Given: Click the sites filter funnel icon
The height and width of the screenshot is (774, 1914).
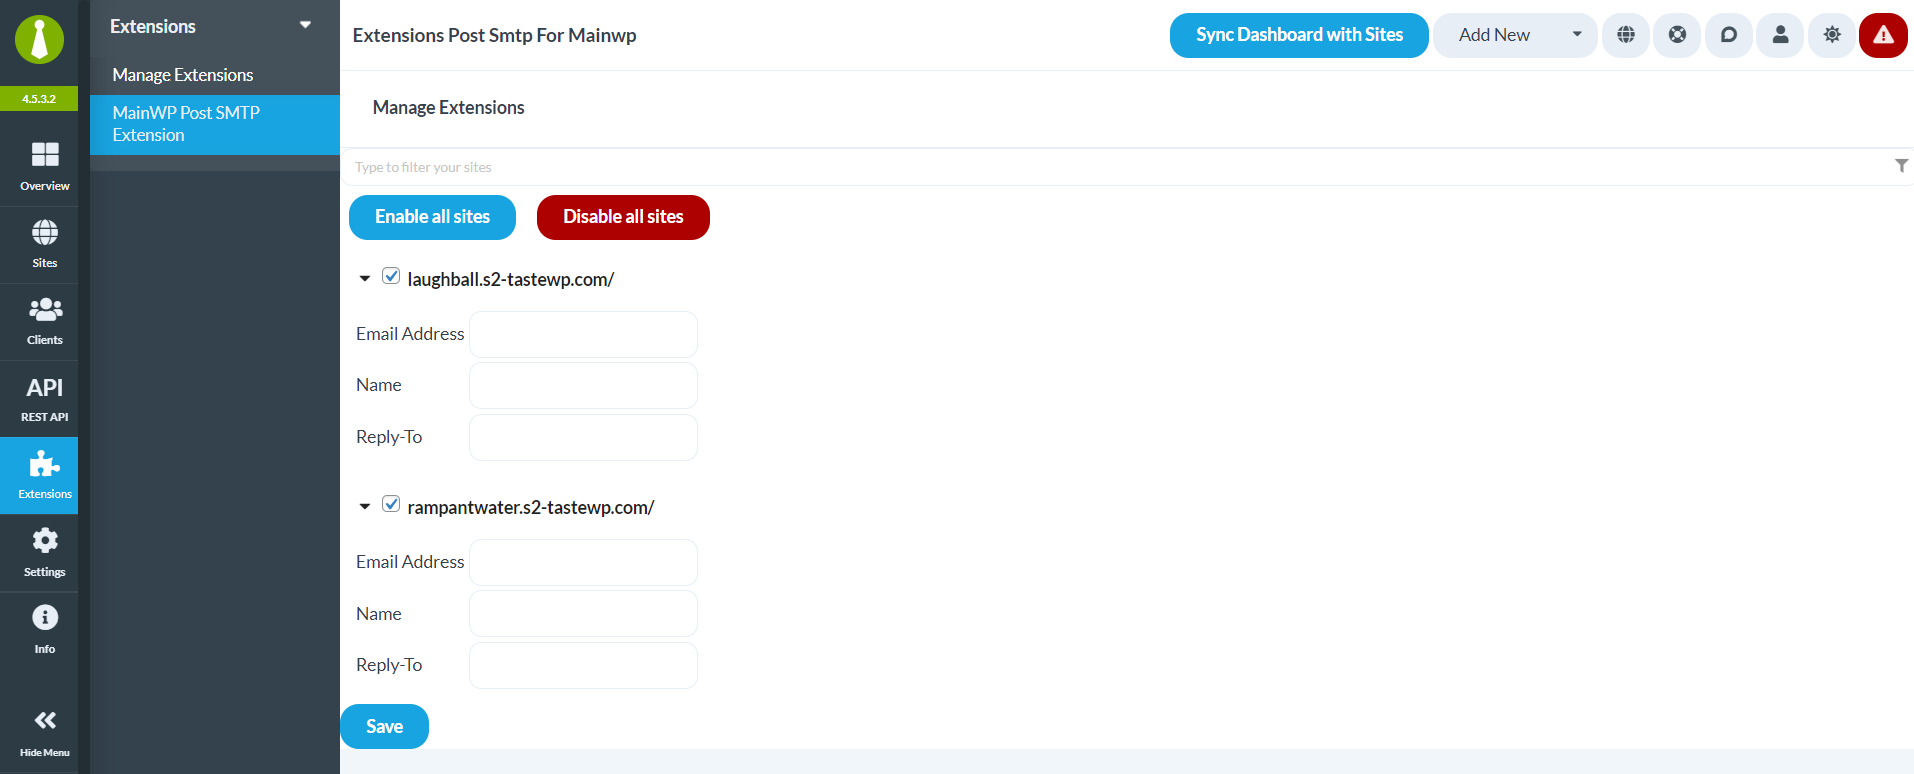Looking at the screenshot, I should [1901, 166].
